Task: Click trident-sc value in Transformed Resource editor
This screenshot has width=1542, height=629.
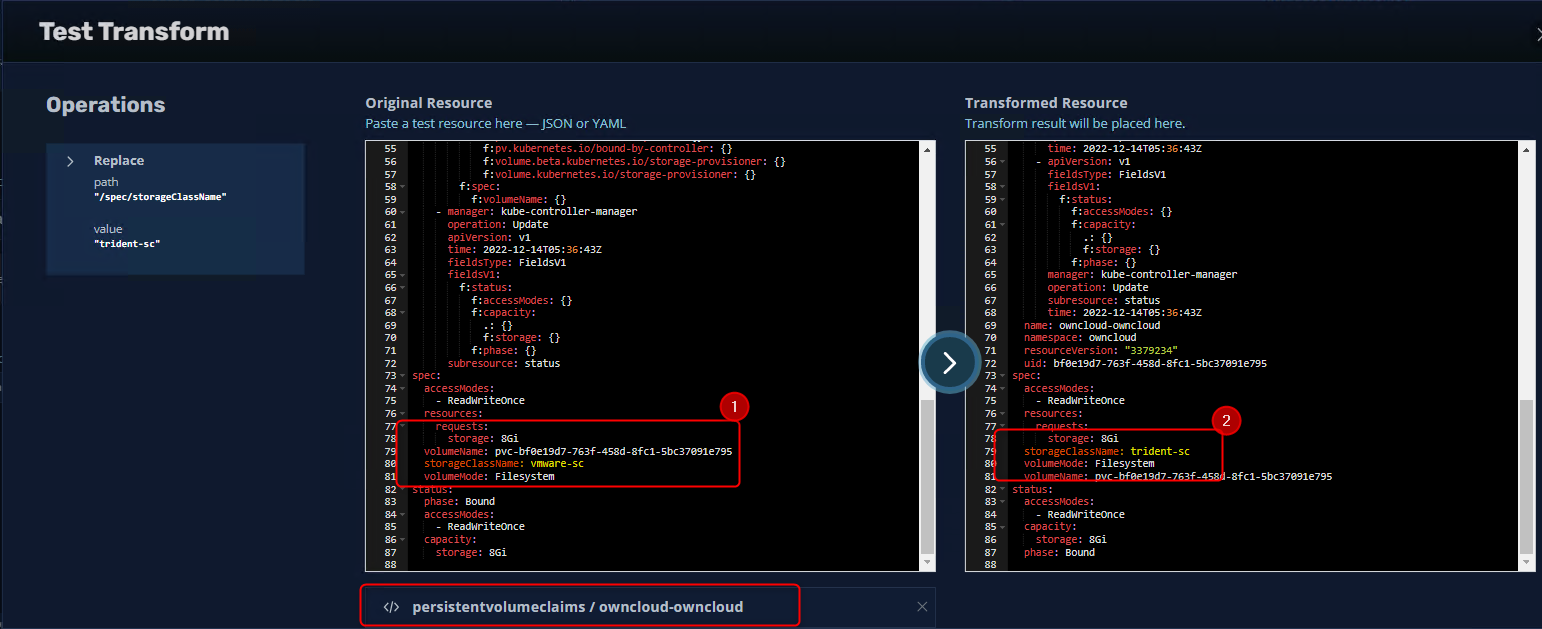Action: click(x=1160, y=451)
